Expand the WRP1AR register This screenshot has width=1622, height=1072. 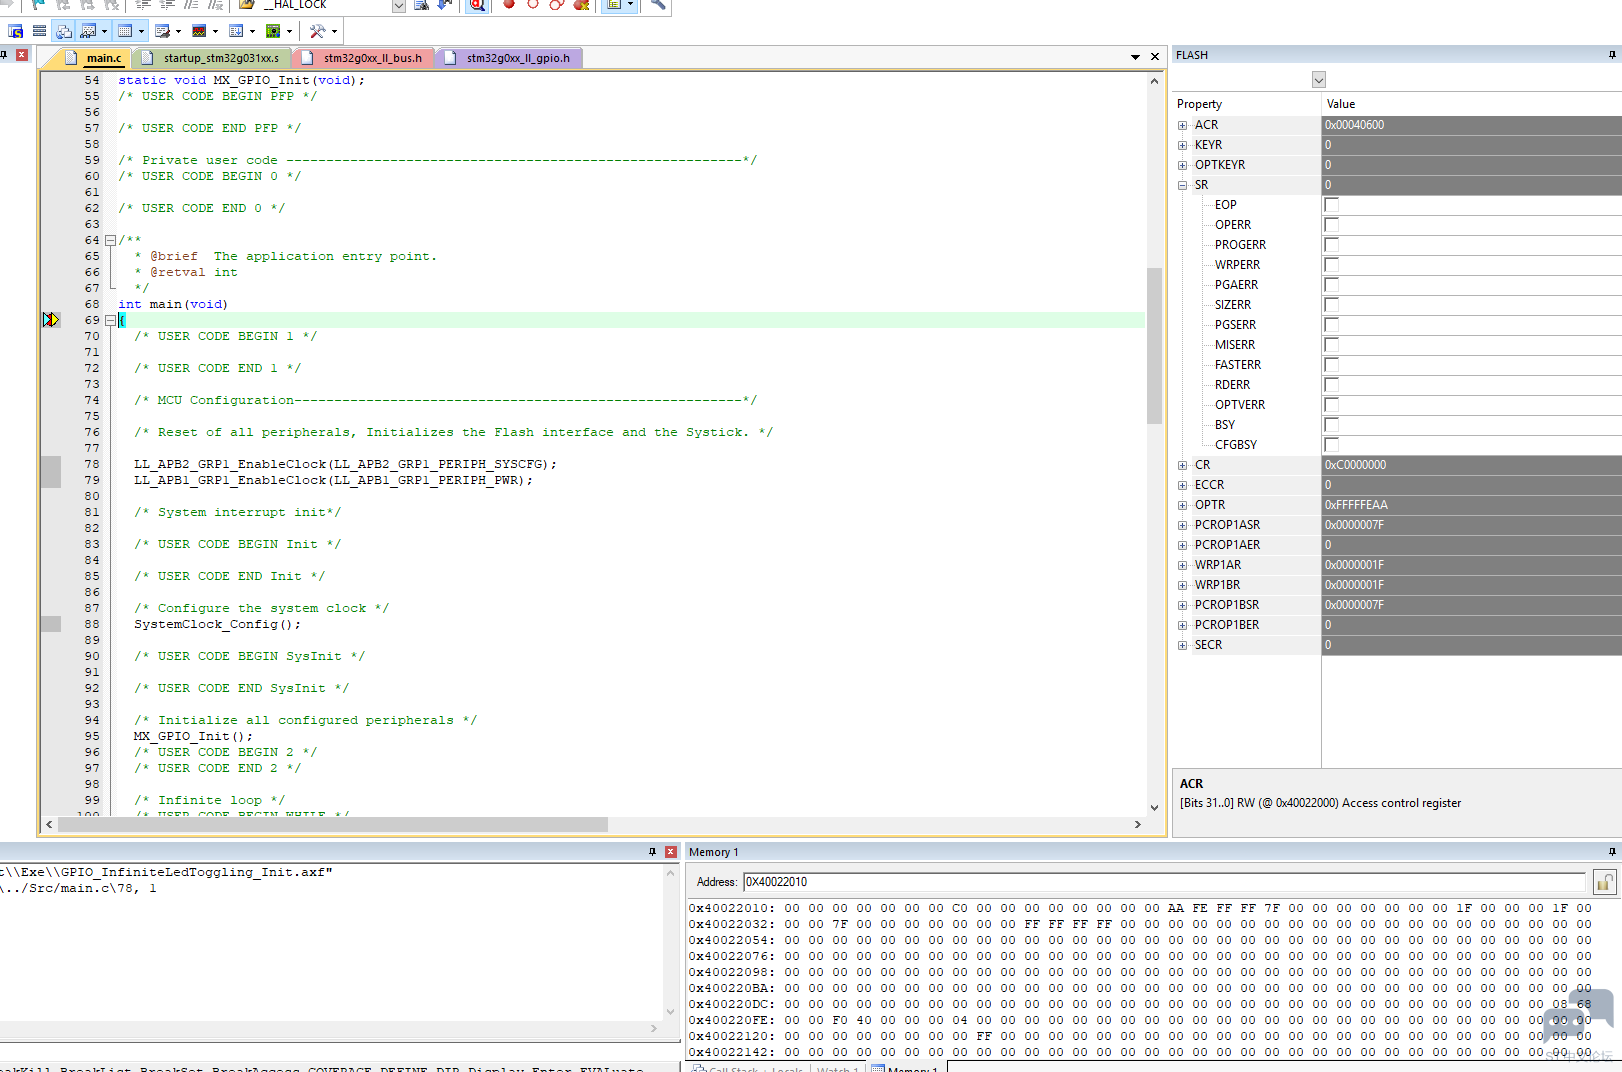[x=1182, y=565]
